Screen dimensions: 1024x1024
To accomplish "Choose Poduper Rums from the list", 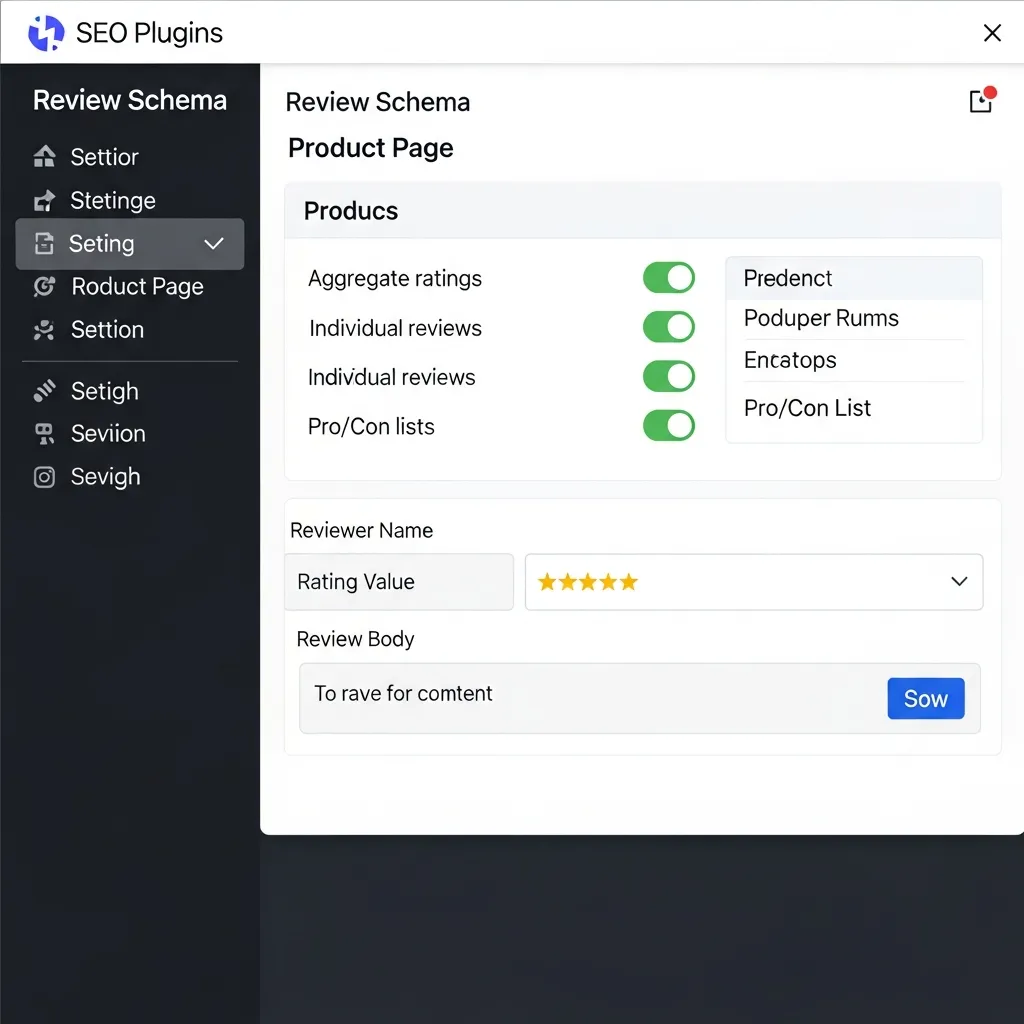I will (820, 318).
